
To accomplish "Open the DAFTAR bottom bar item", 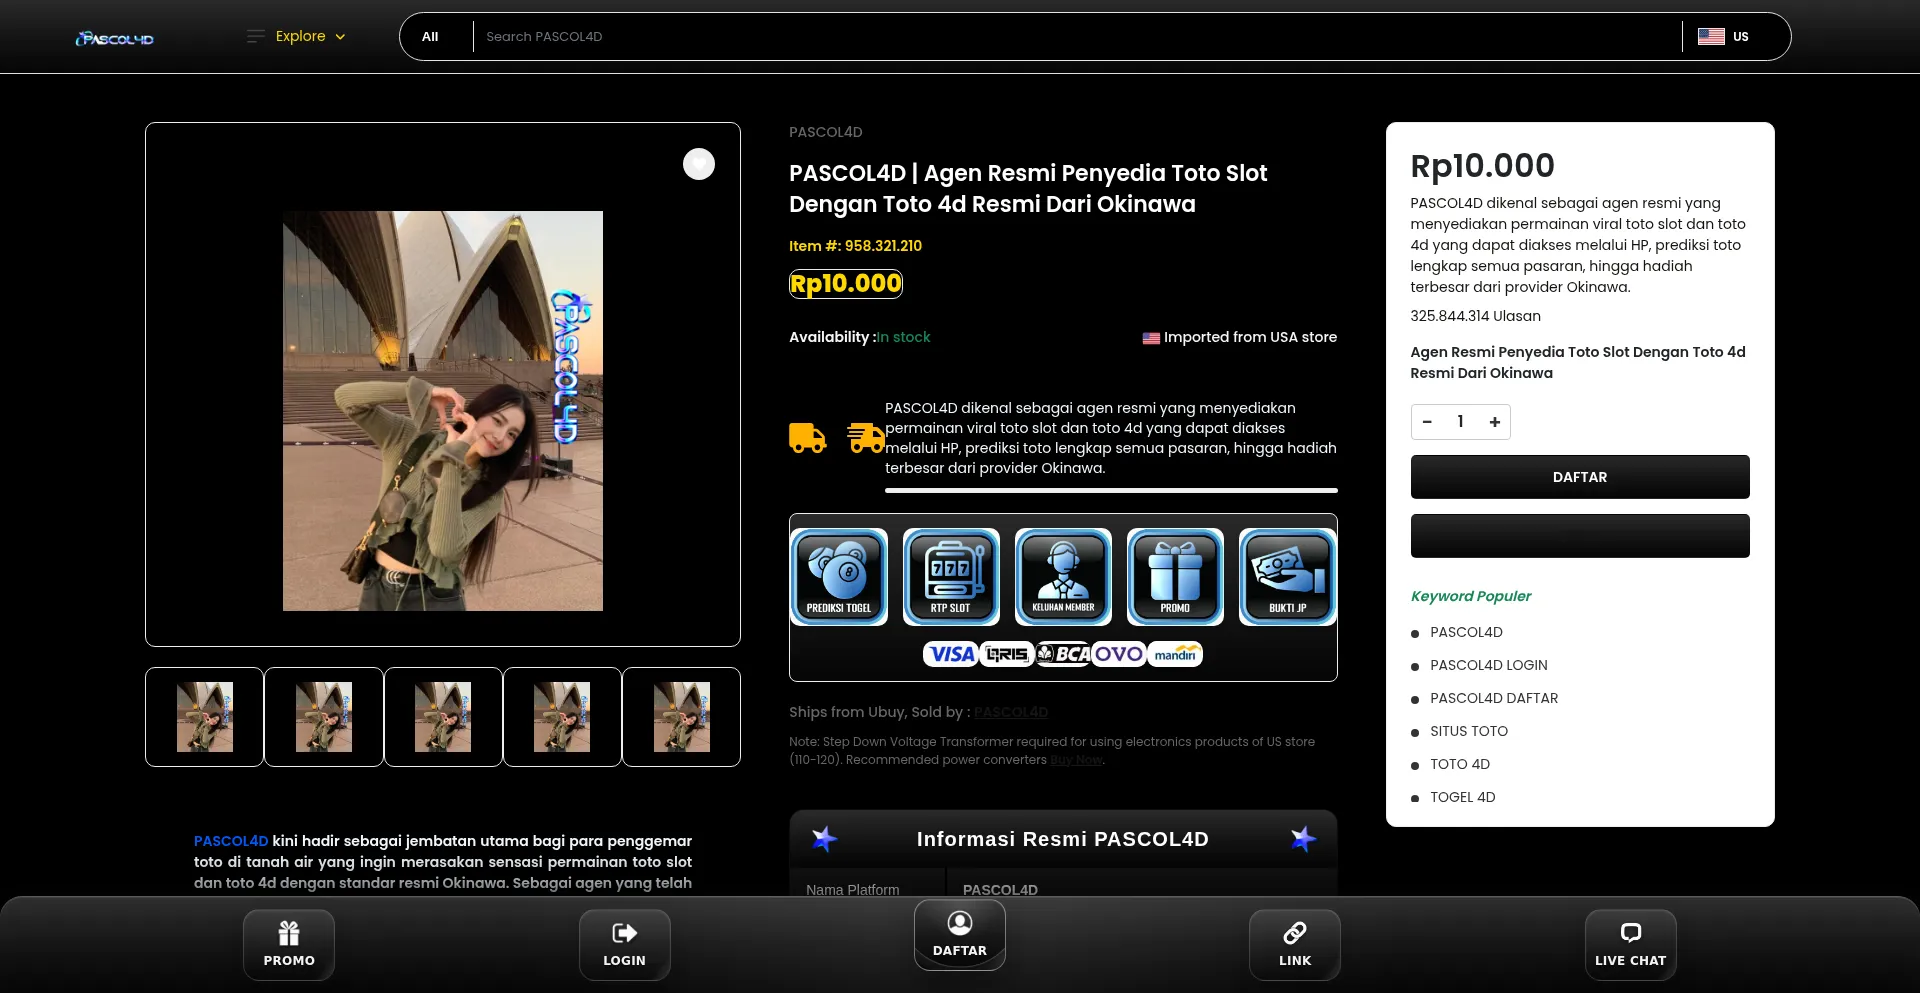I will click(x=960, y=935).
